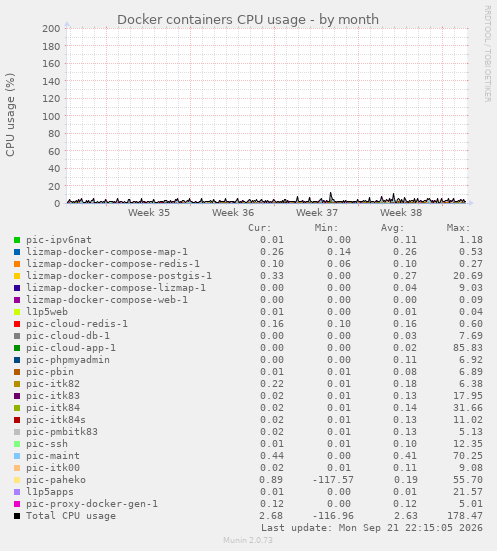Click the Week 37 axis label
Image resolution: width=497 pixels, height=551 pixels.
[x=317, y=213]
